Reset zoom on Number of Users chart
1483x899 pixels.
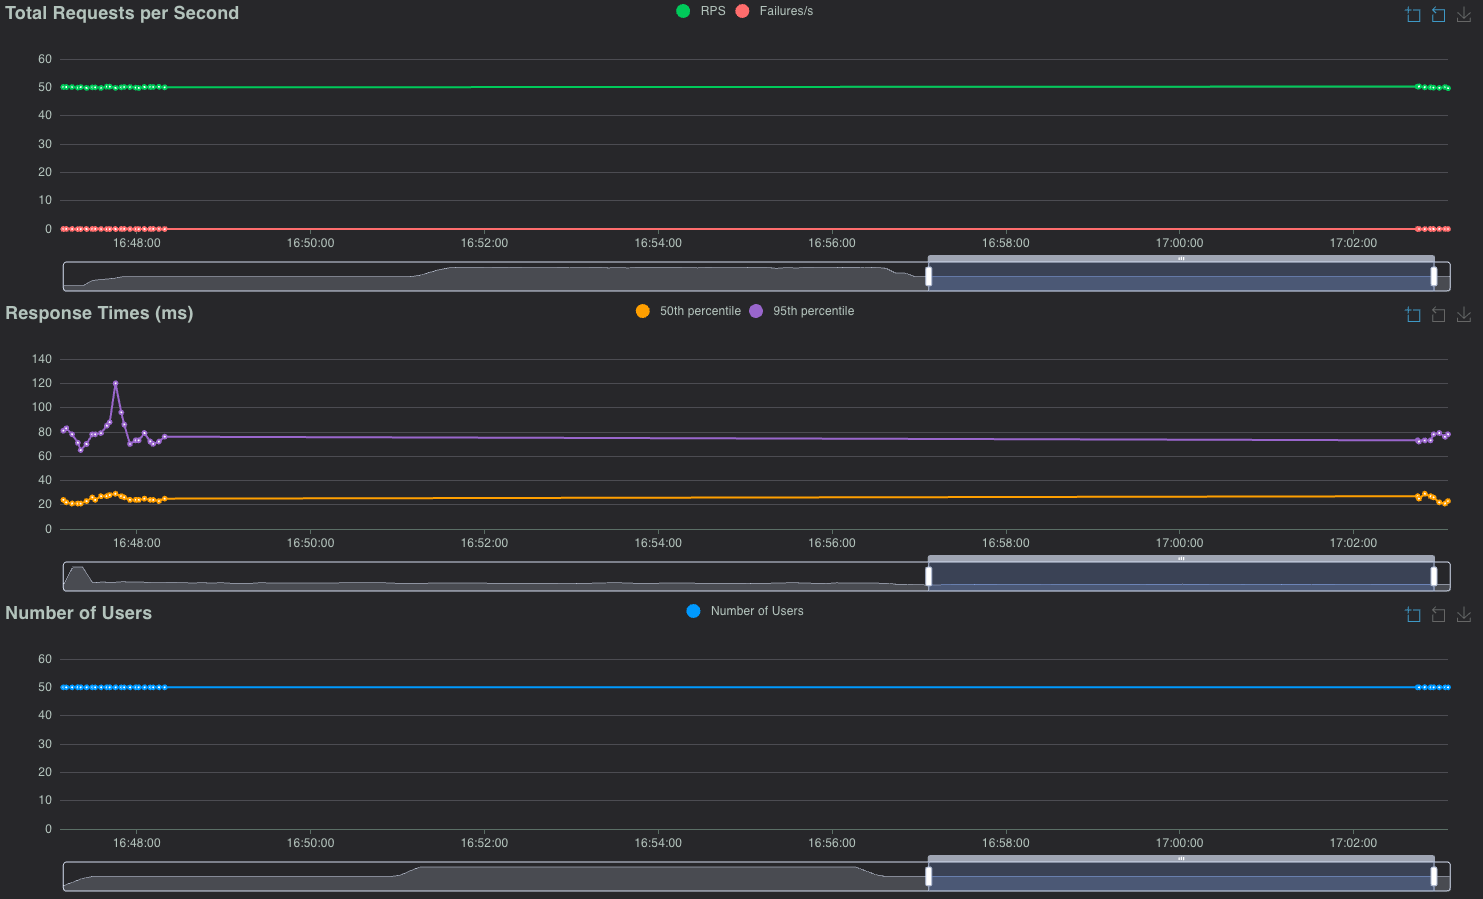click(1438, 615)
